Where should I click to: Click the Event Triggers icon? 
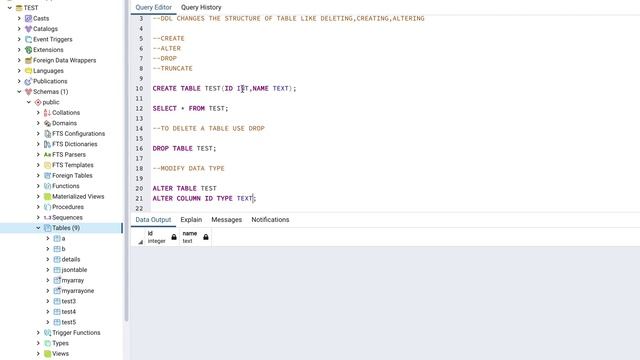28,40
